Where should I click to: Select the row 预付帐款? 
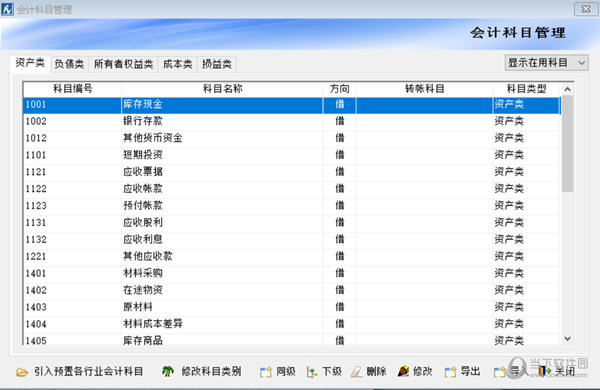click(292, 206)
